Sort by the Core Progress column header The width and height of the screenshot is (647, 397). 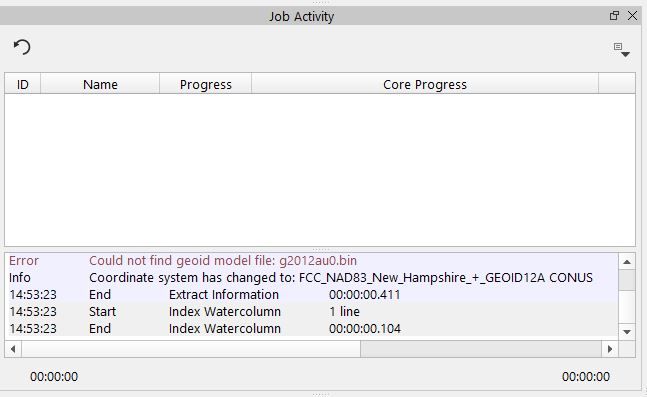coord(425,84)
